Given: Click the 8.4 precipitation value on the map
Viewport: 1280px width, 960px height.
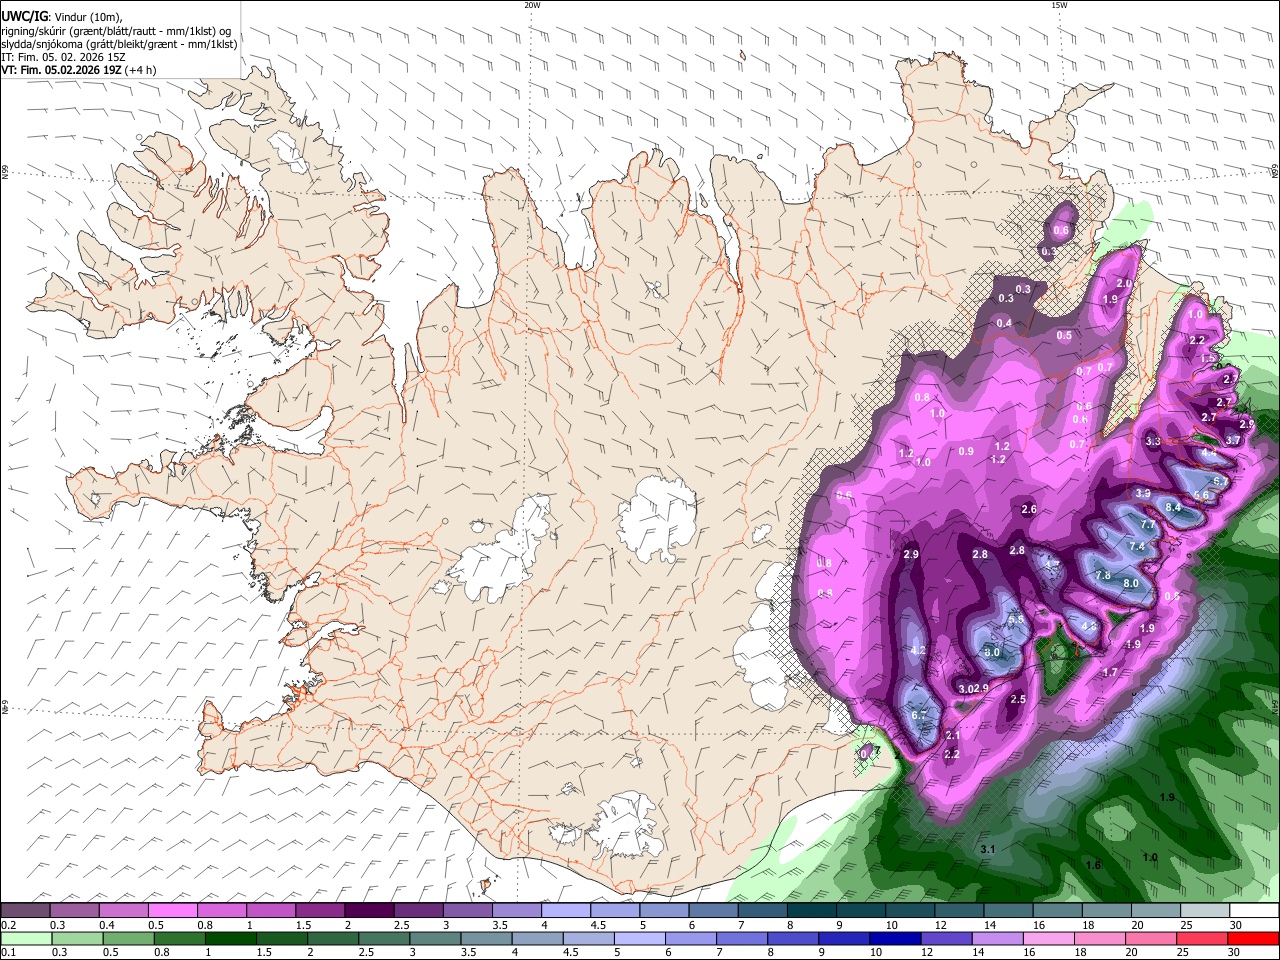Looking at the screenshot, I should [x=1174, y=508].
